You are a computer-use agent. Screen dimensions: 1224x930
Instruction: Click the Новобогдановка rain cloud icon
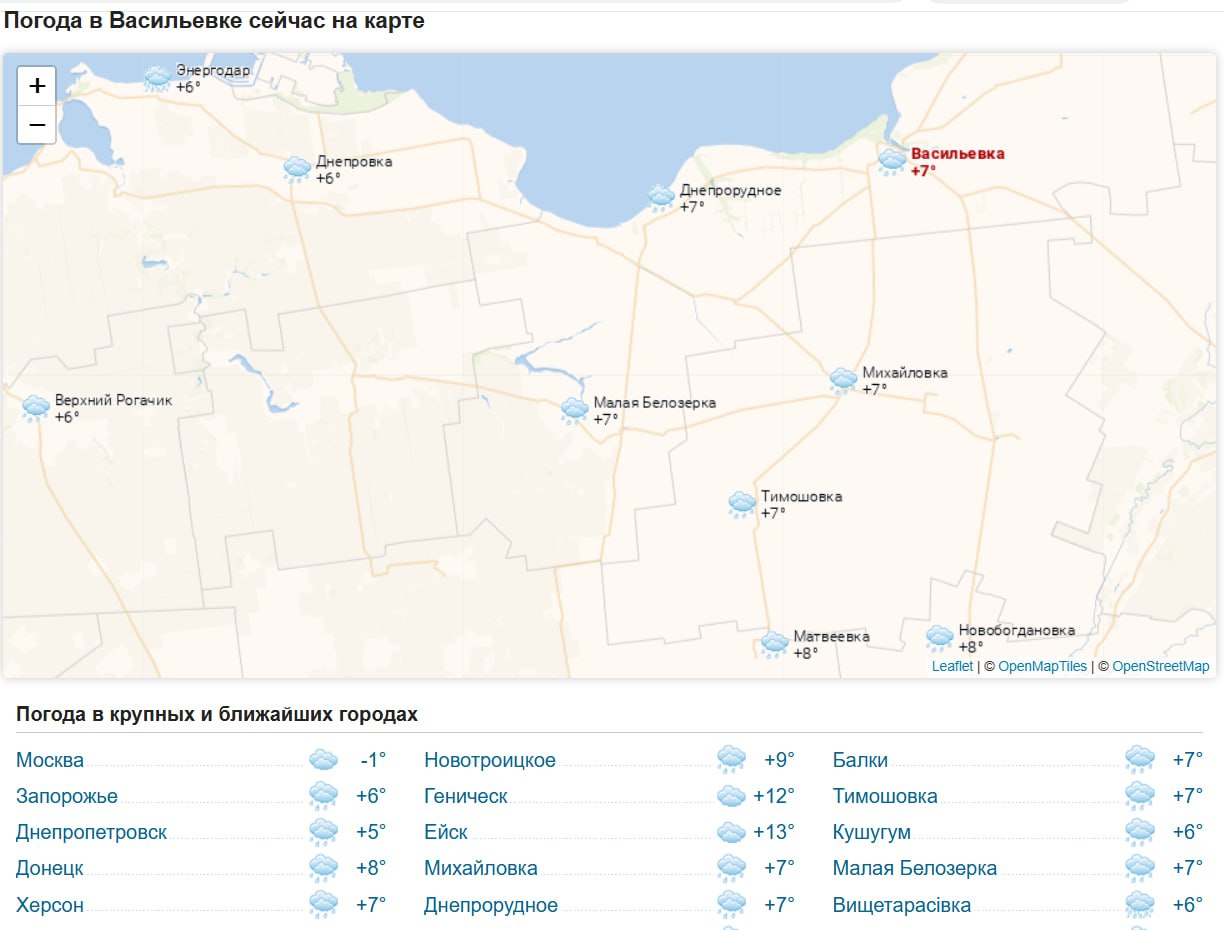click(x=939, y=638)
